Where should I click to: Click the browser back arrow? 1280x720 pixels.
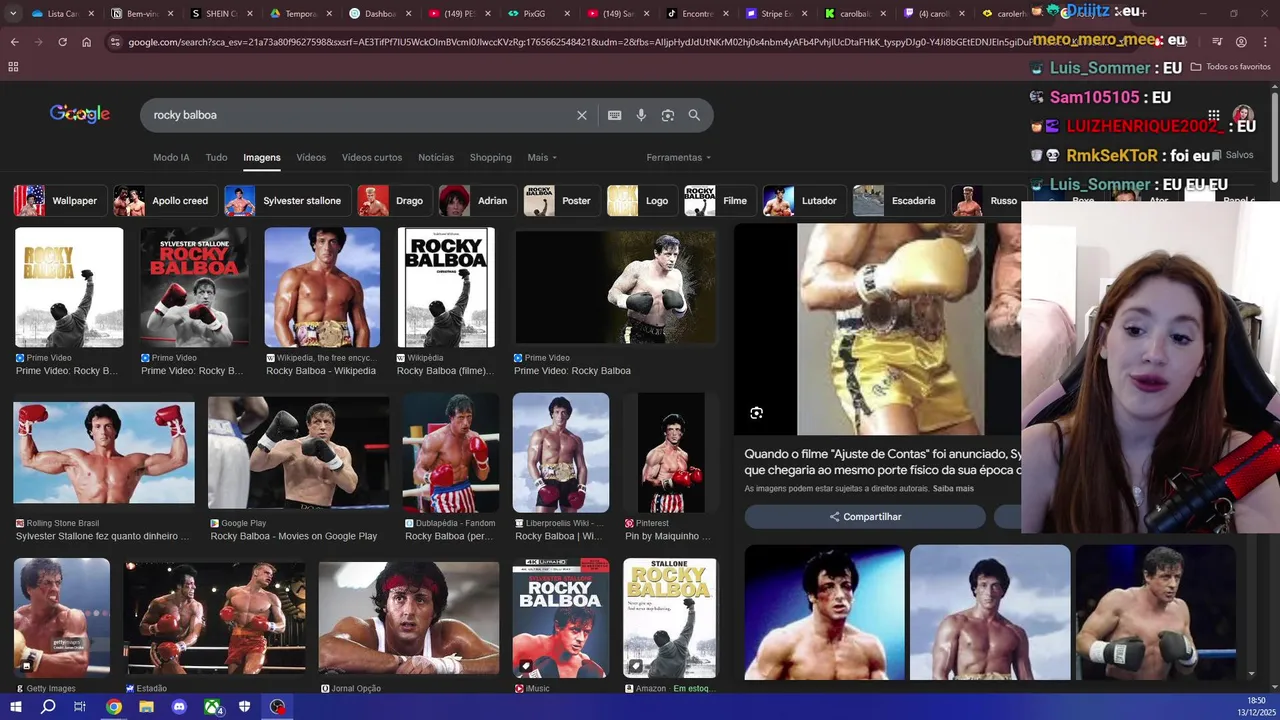point(14,42)
